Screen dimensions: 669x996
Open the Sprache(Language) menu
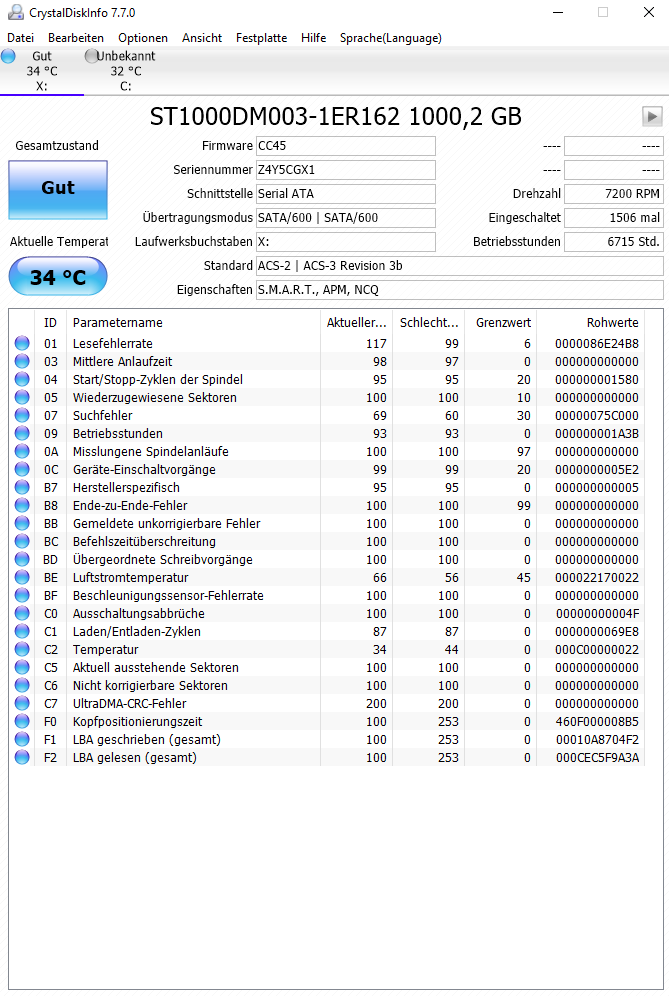391,38
